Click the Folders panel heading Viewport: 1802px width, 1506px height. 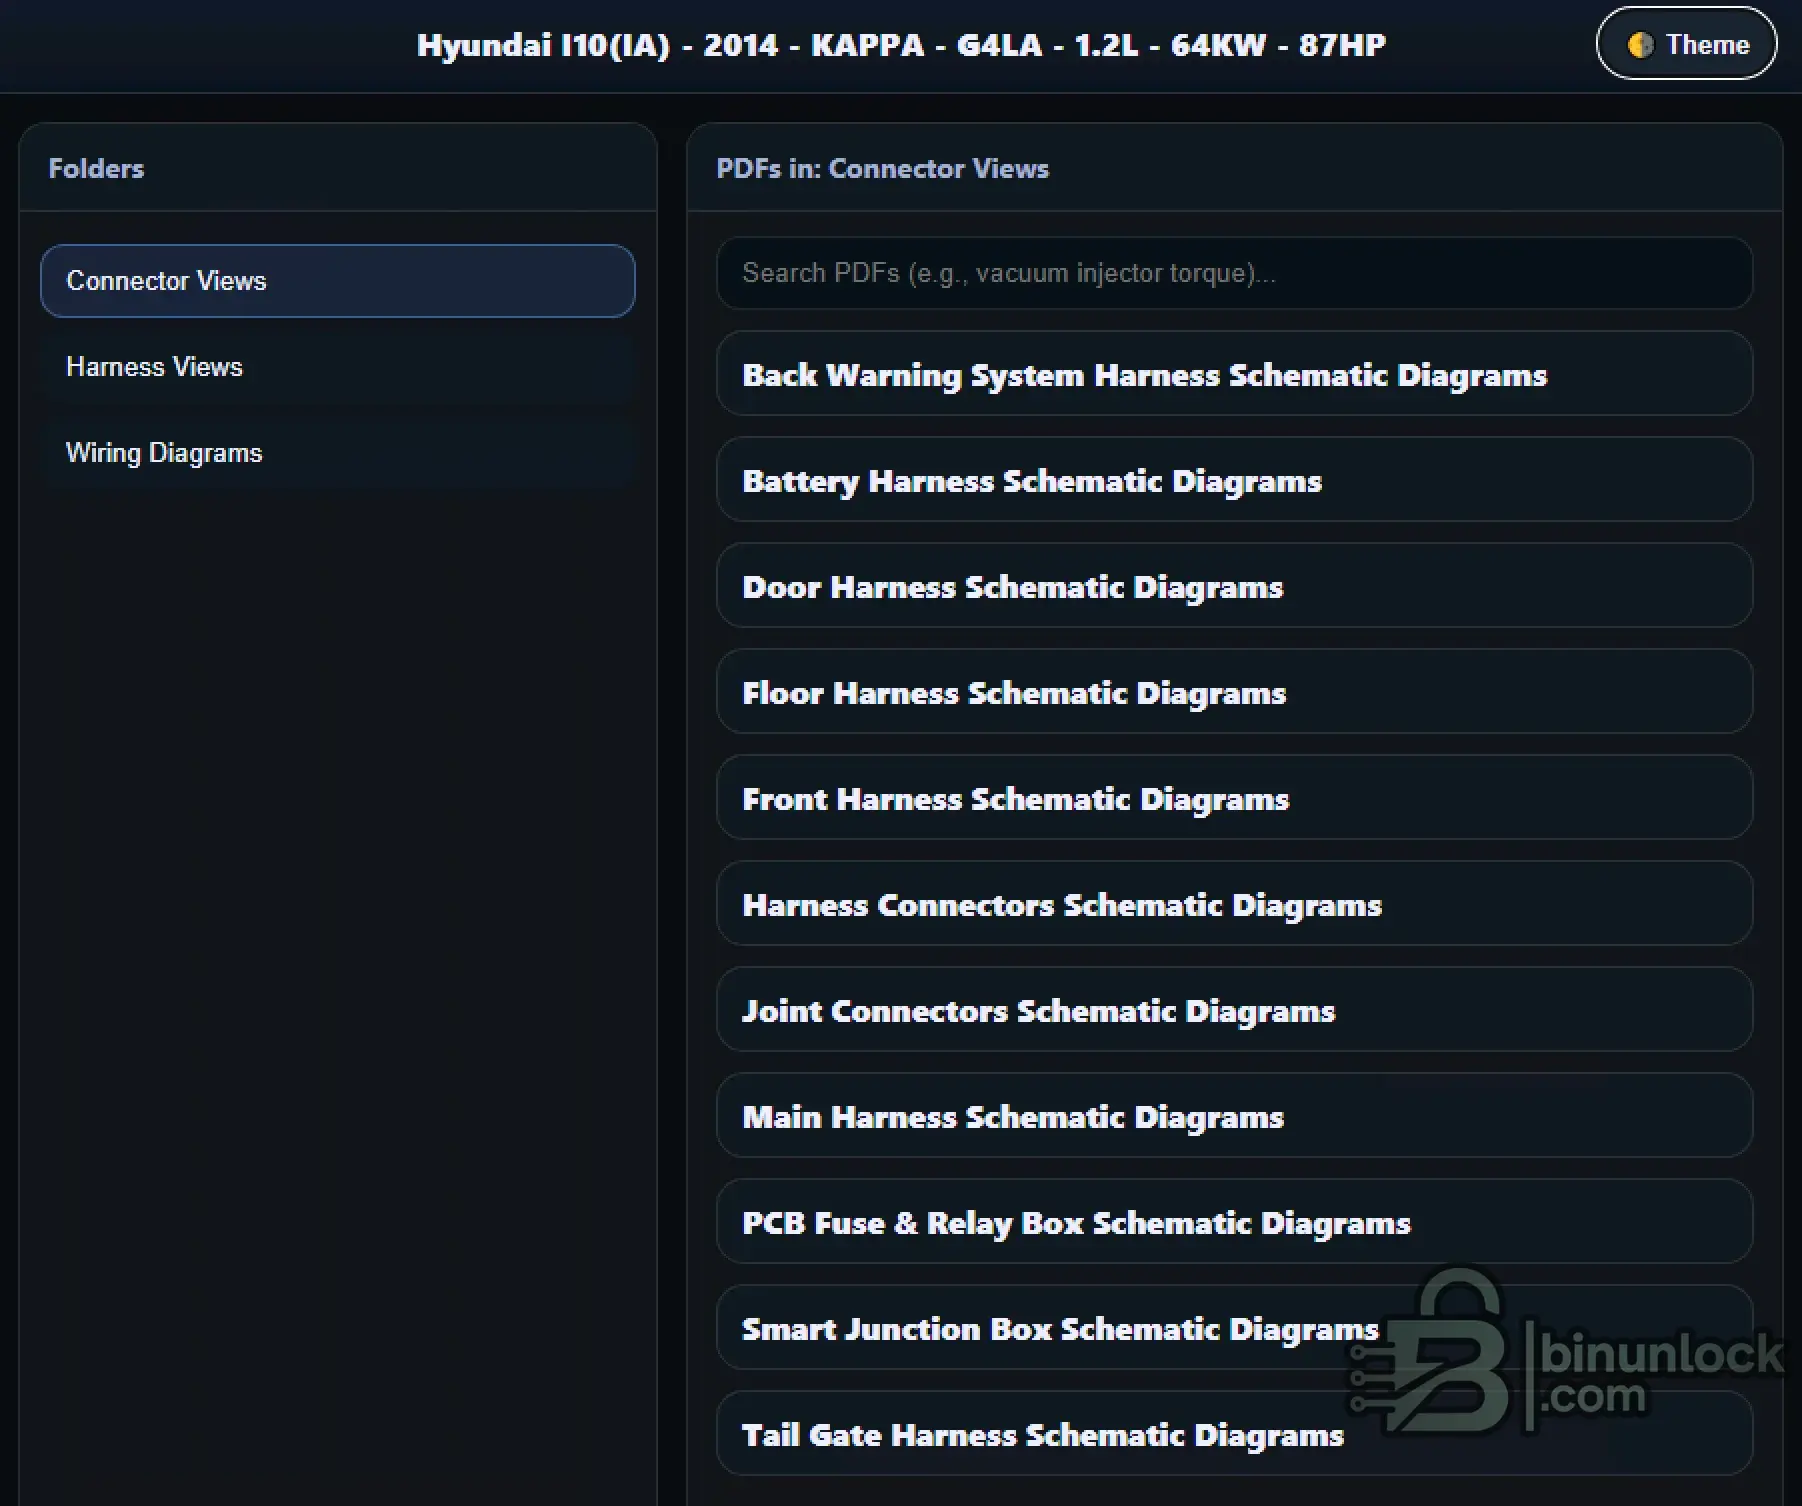pyautogui.click(x=96, y=168)
